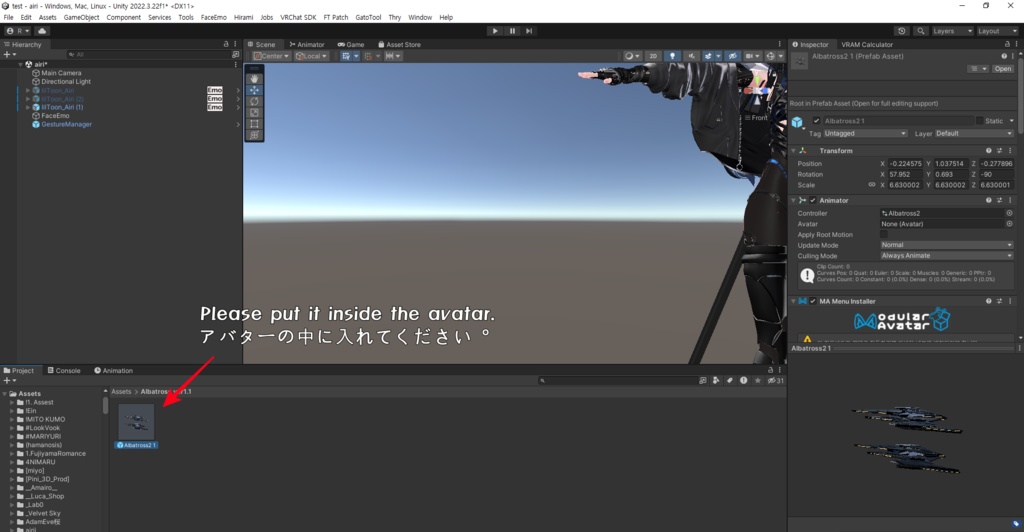Viewport: 1024px width, 532px height.
Task: Select the Transform tool in Scene overlay
Action: pos(254,135)
